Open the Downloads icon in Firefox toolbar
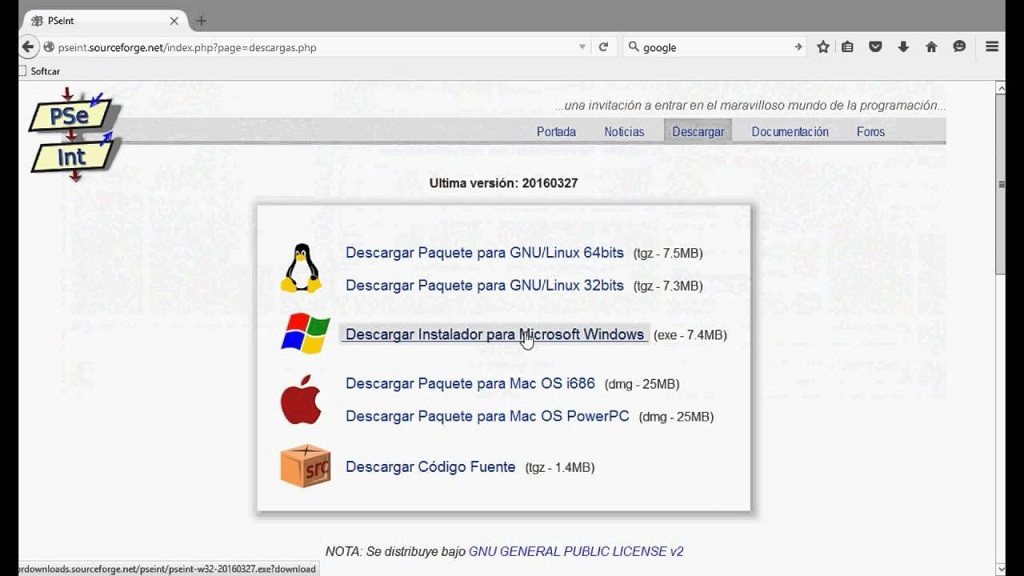 [x=905, y=46]
